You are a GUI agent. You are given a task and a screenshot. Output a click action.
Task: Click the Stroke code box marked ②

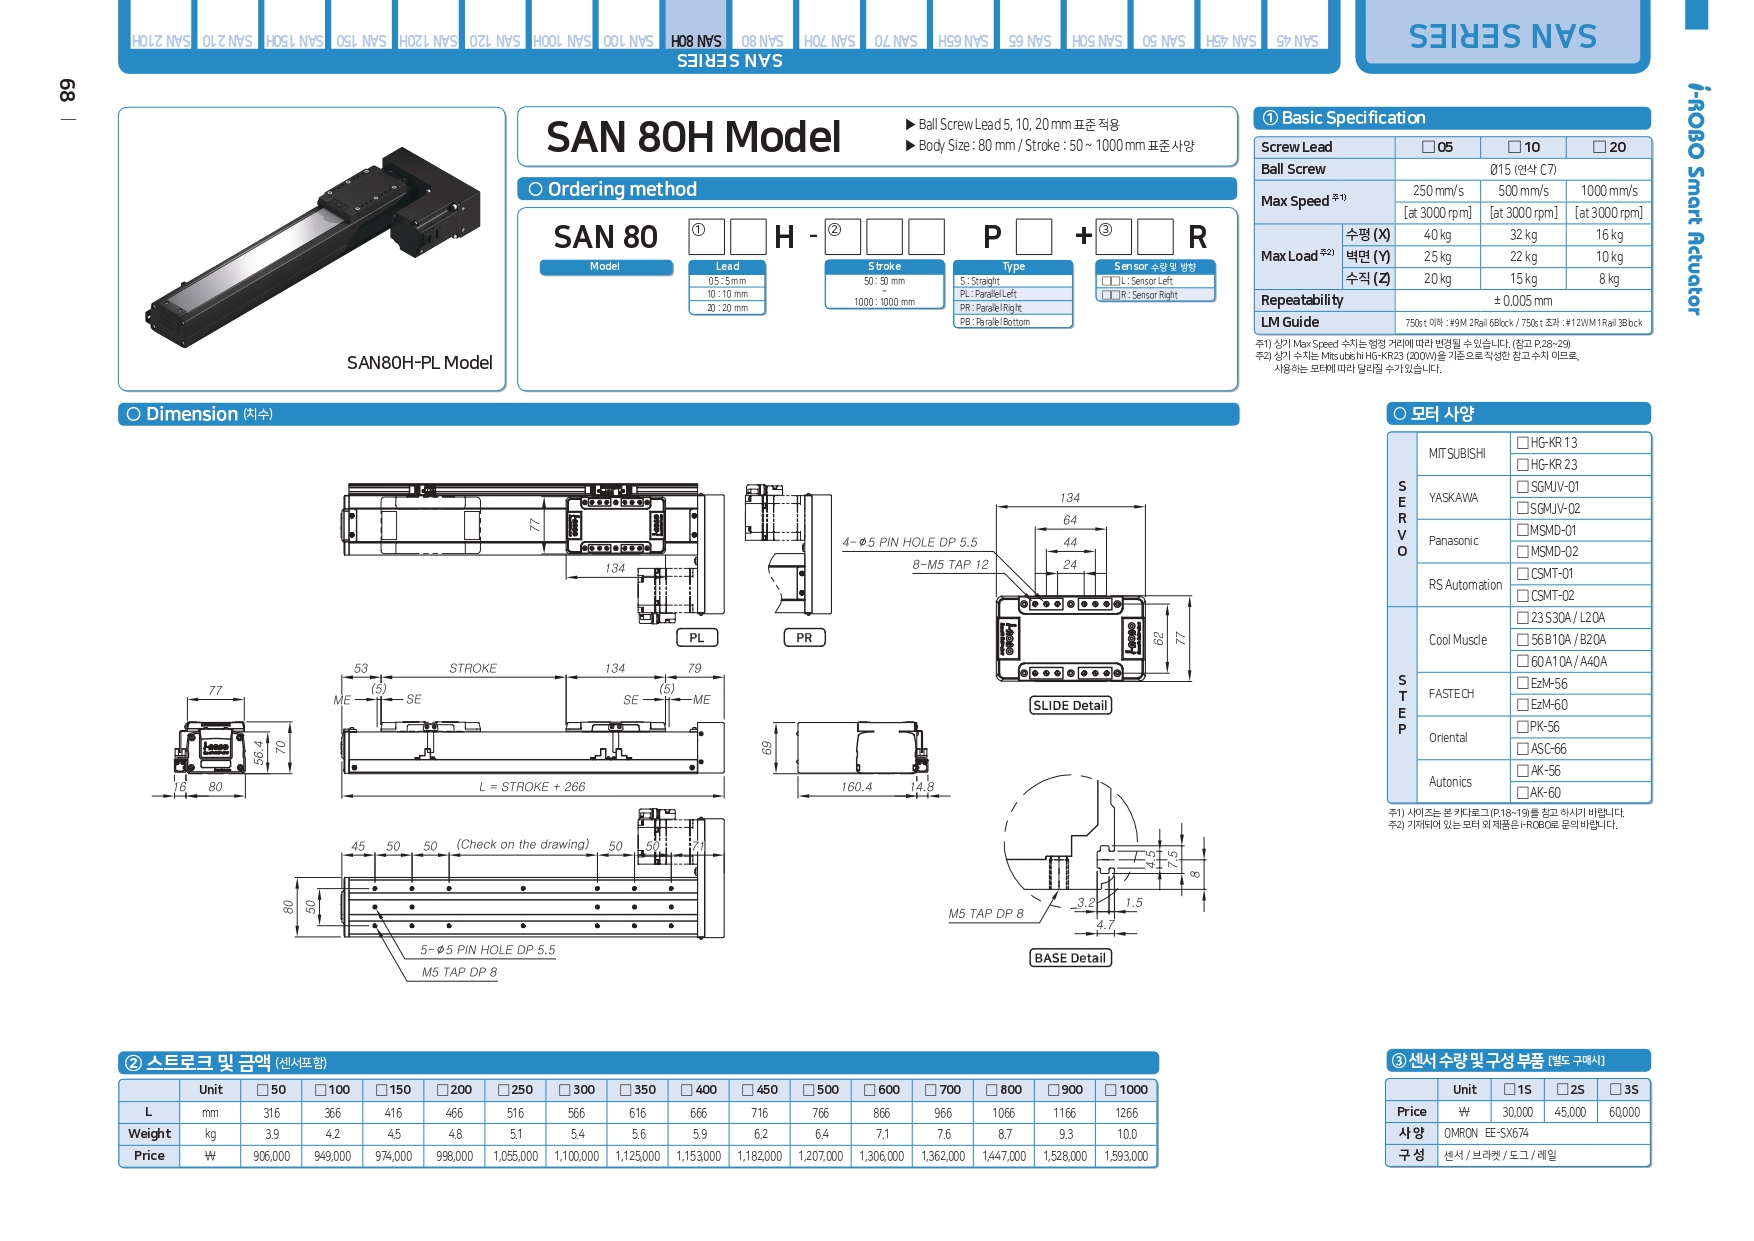pos(842,237)
